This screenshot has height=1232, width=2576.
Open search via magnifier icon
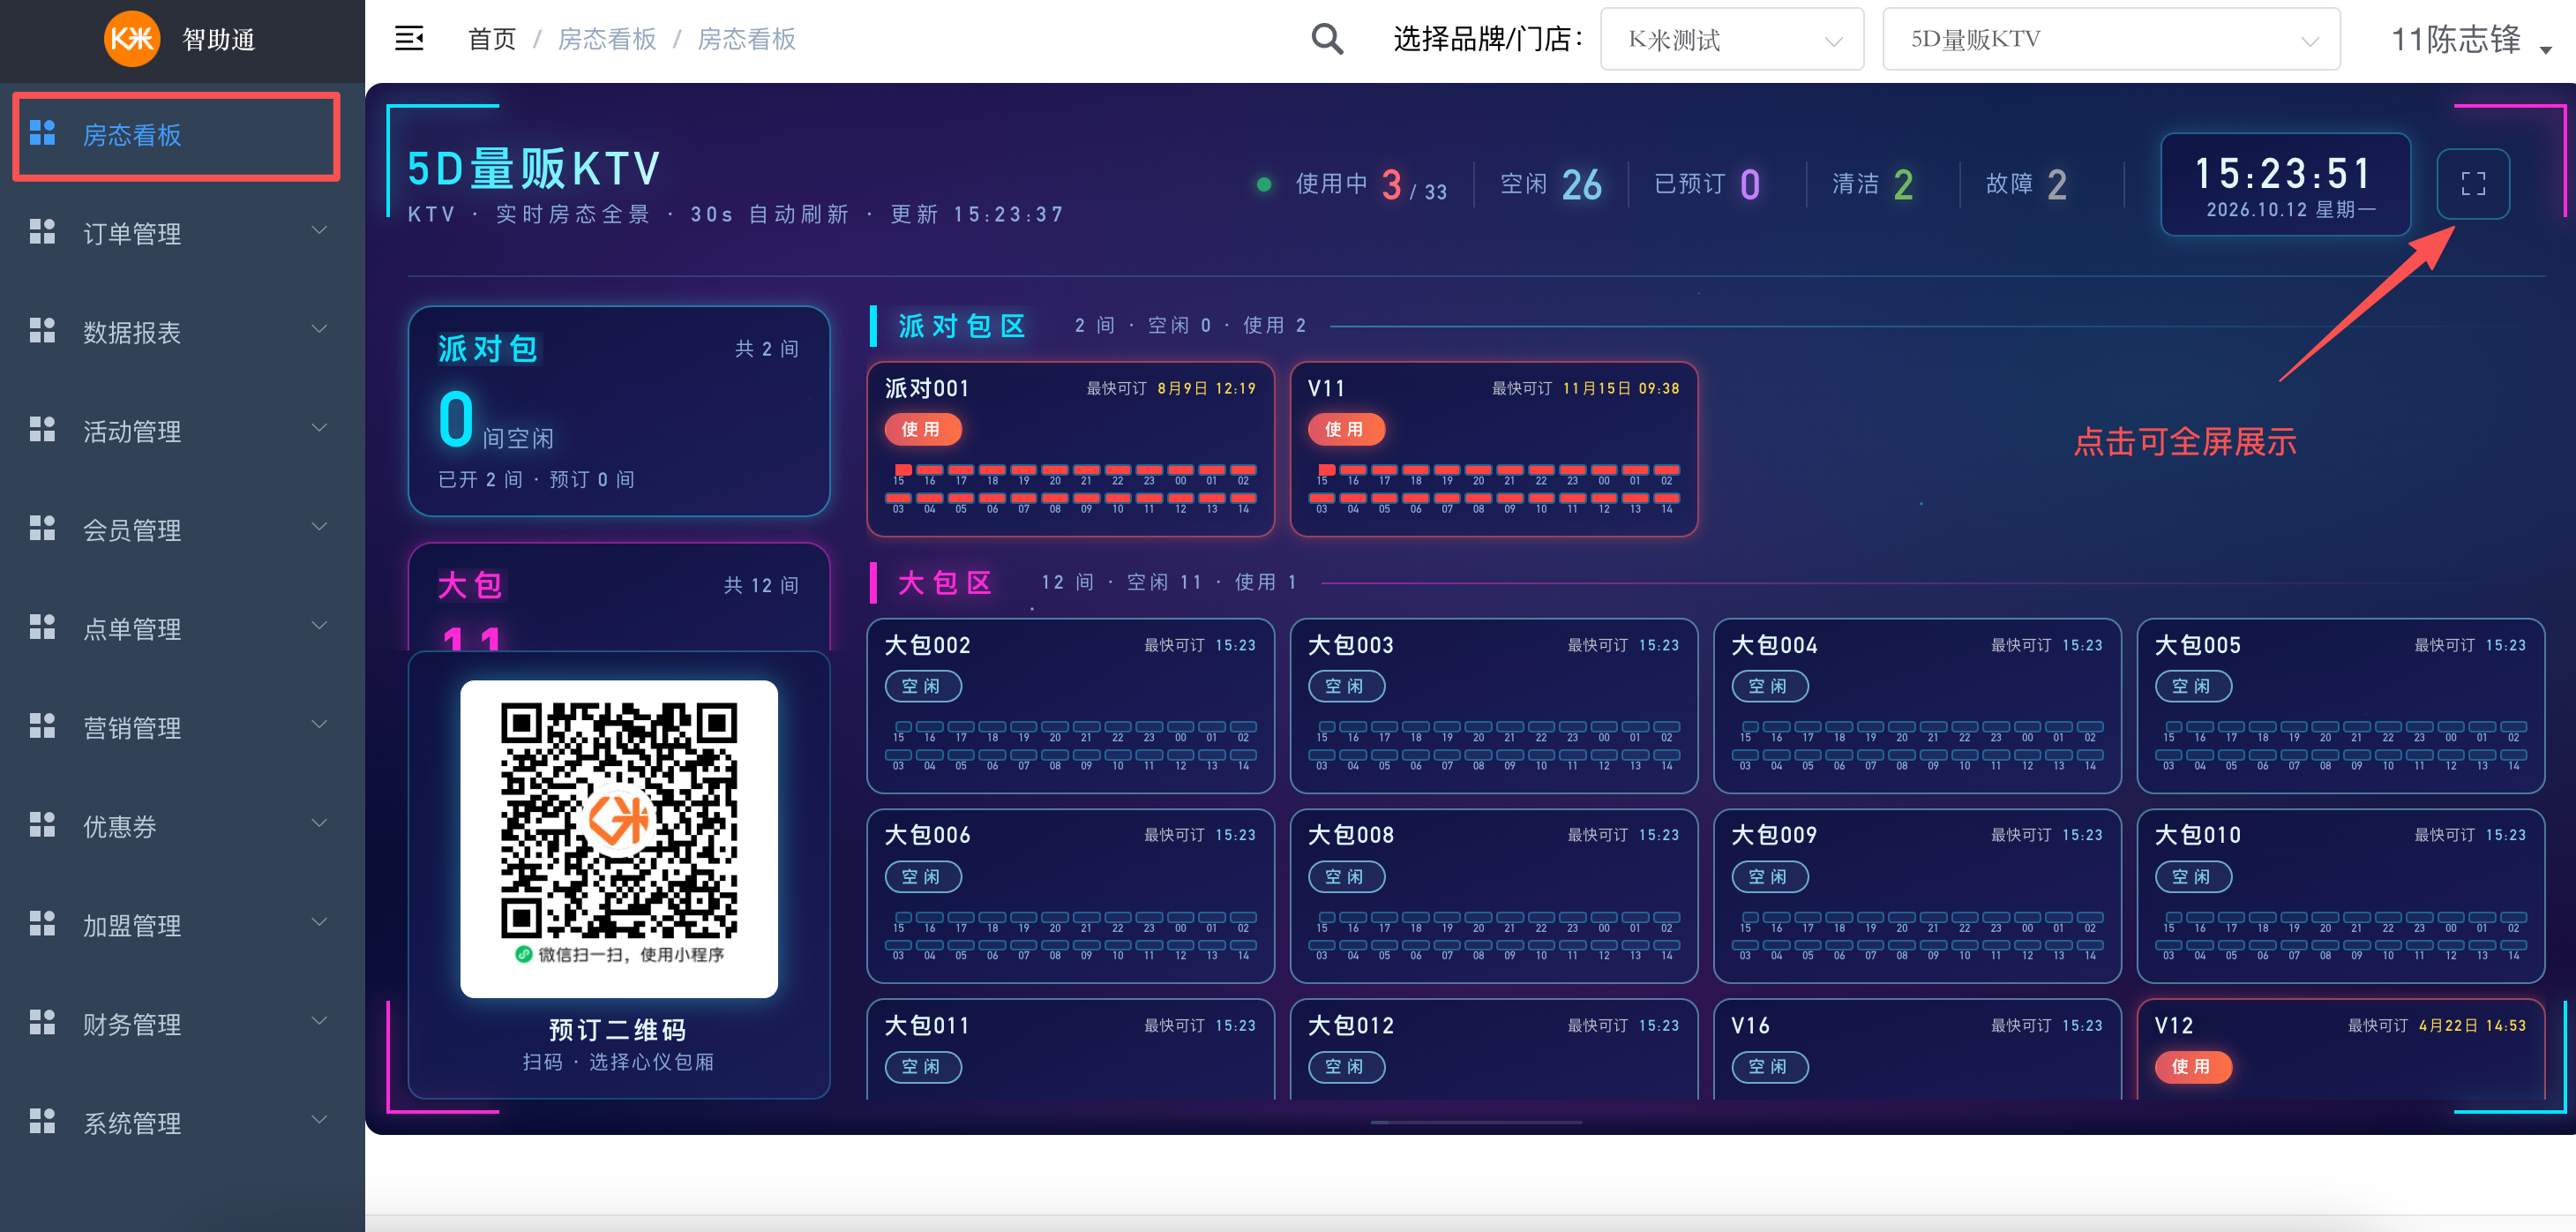(1327, 39)
